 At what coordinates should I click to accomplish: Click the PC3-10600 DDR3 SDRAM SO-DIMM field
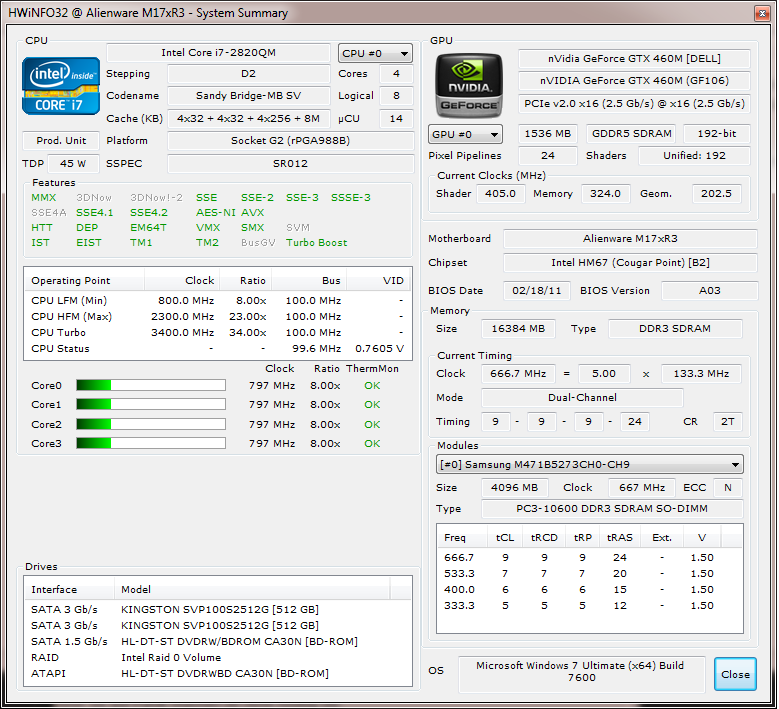tap(612, 509)
